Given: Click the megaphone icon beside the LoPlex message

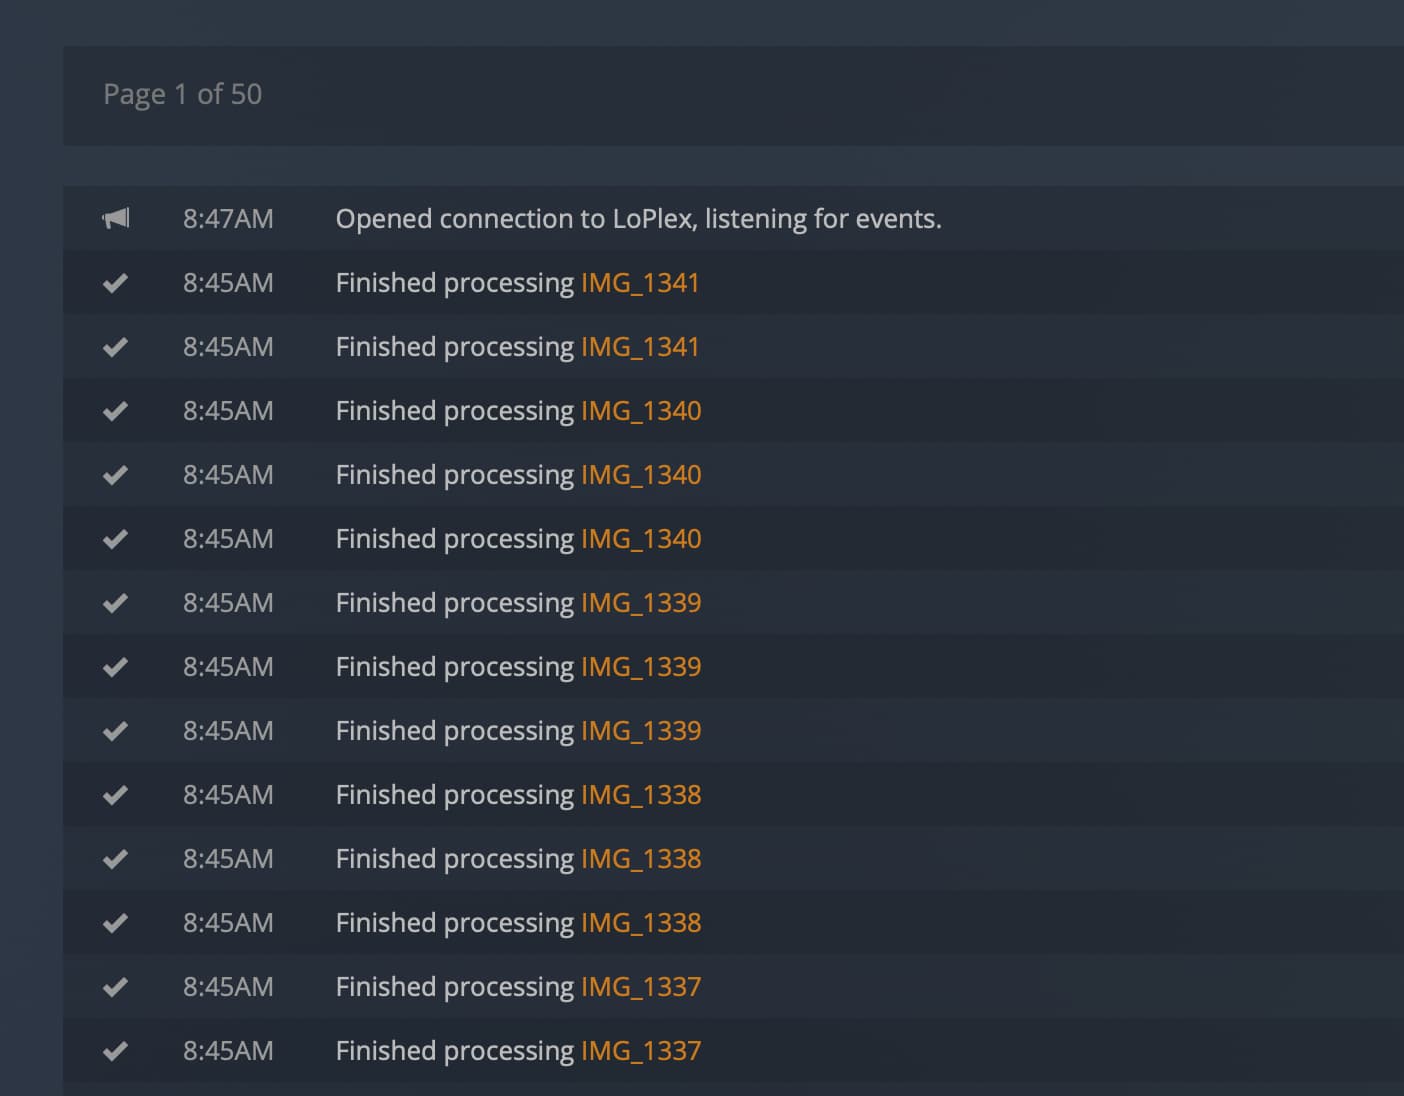Looking at the screenshot, I should [116, 218].
